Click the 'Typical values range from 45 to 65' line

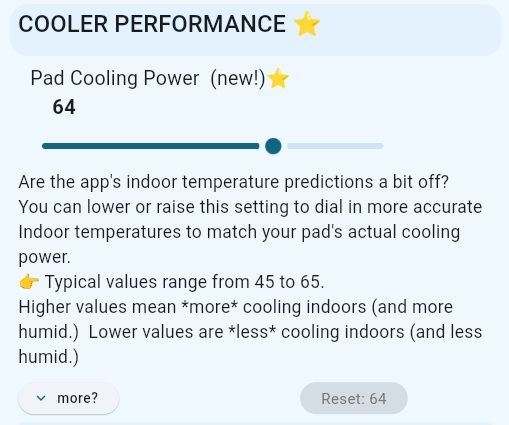(184, 282)
